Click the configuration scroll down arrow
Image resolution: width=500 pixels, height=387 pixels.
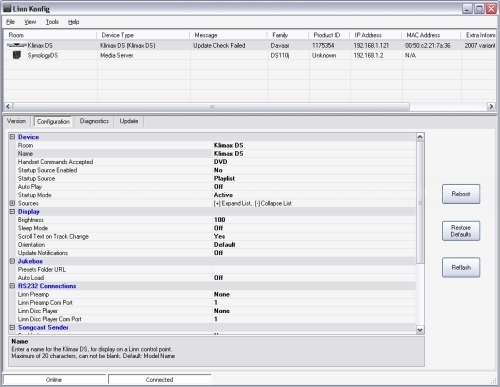click(x=420, y=330)
